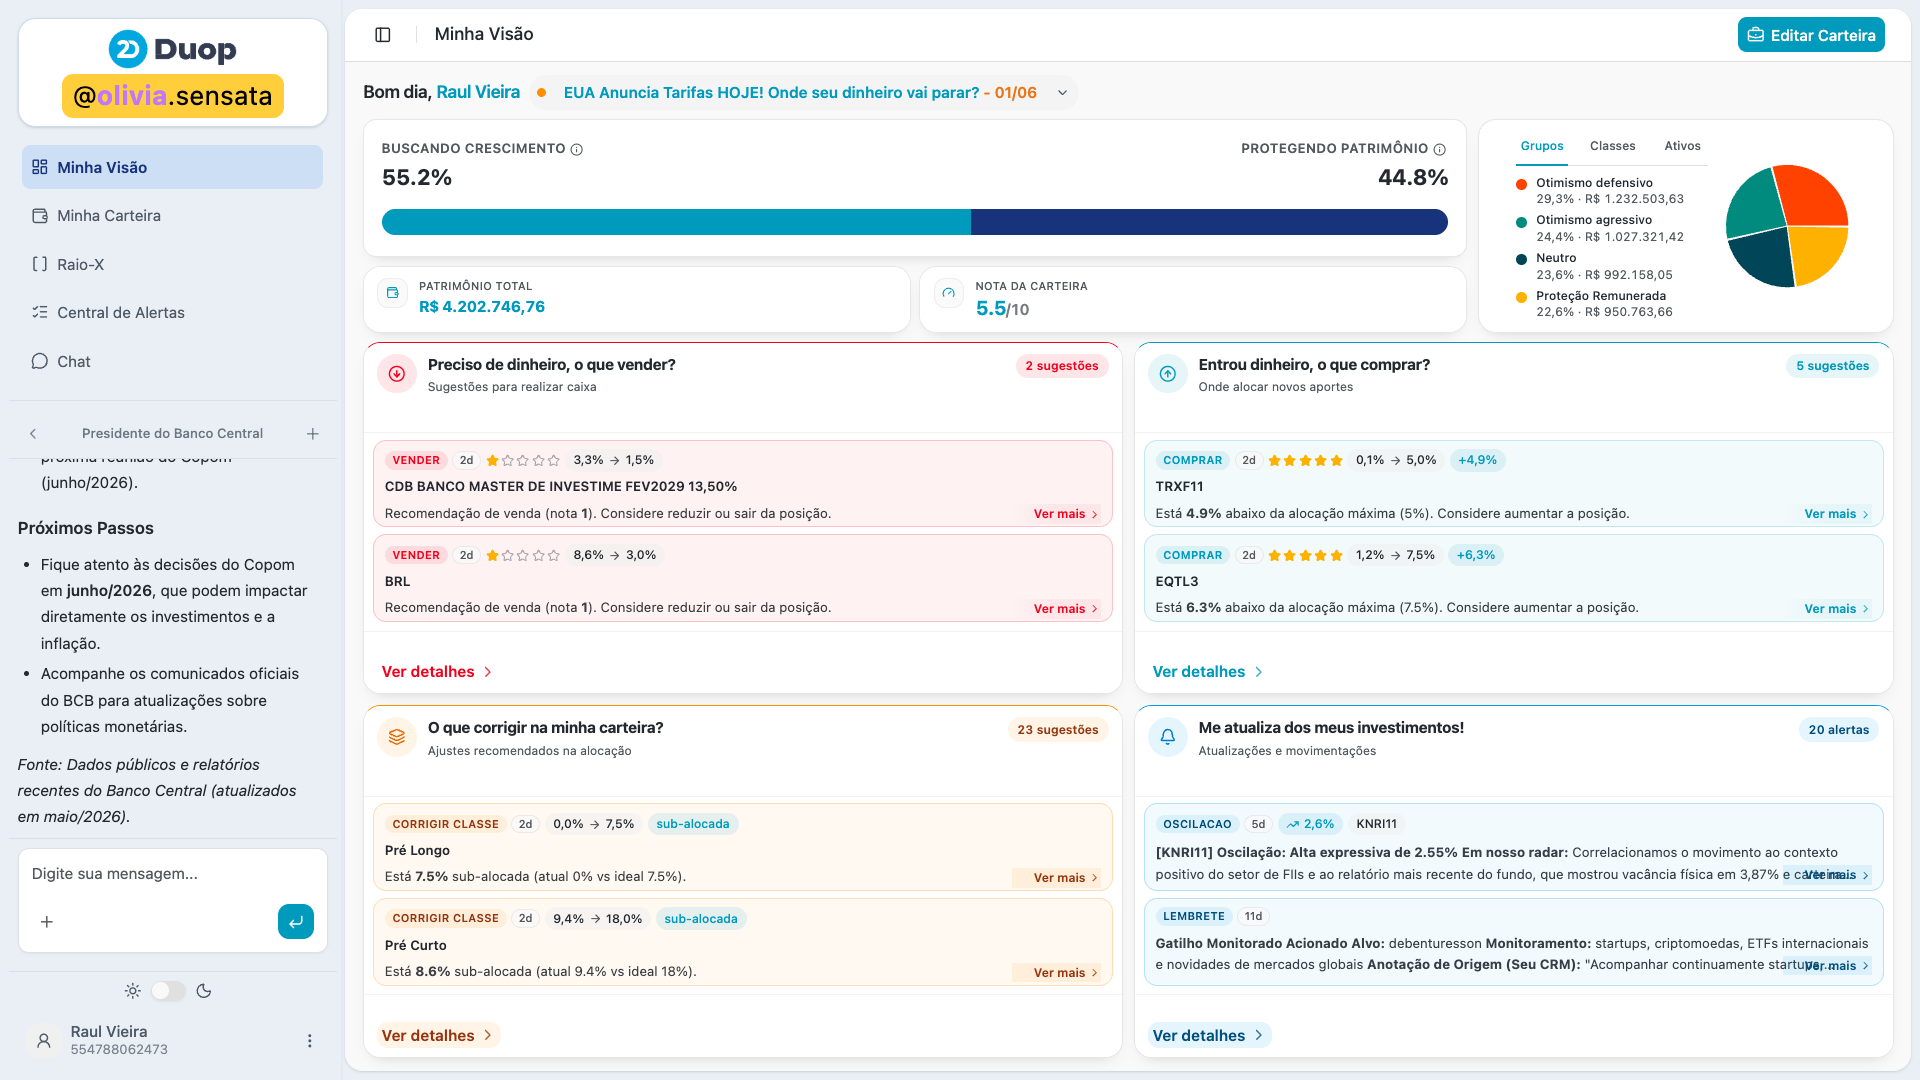Collapse the sidebar panel icon
This screenshot has width=1920, height=1080.
(x=382, y=35)
